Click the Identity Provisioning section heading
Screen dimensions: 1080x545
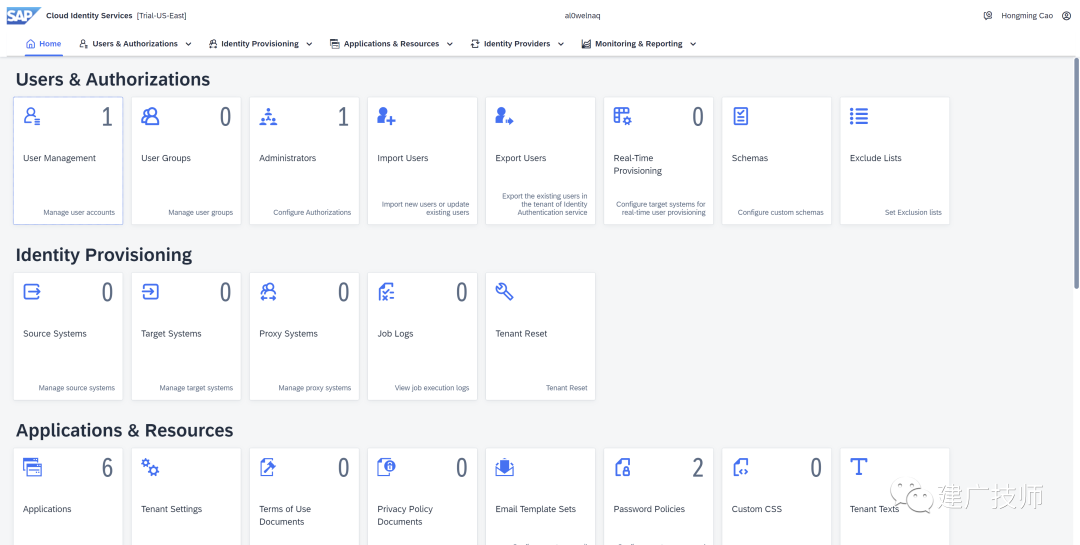(x=104, y=255)
